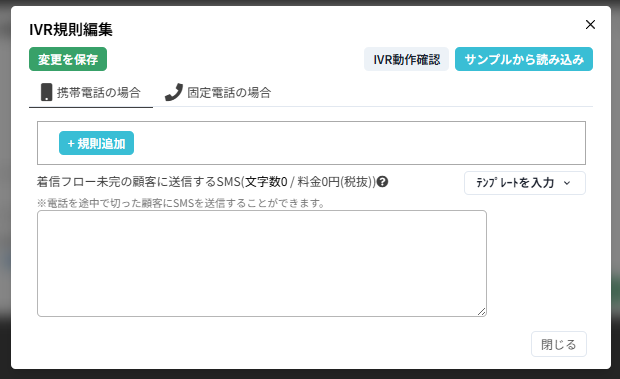Close the IVR規則編集 dialog with X icon
The height and width of the screenshot is (379, 620).
[x=590, y=25]
